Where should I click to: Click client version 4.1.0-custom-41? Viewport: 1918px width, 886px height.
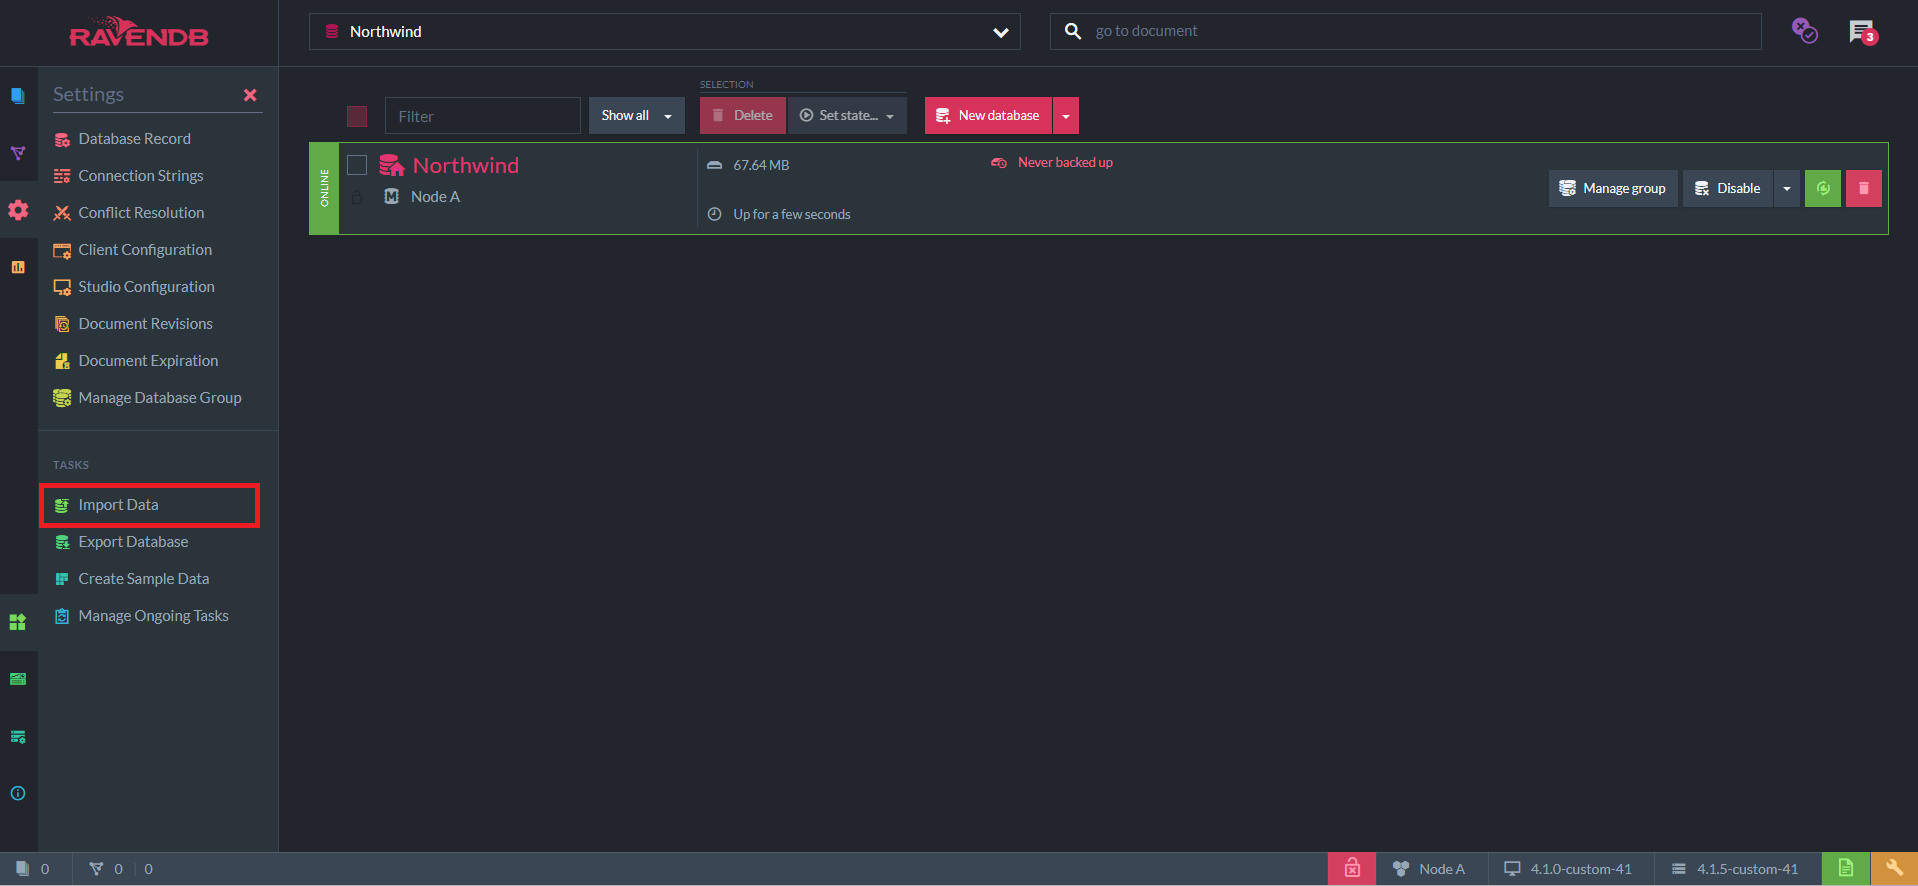(x=1569, y=869)
